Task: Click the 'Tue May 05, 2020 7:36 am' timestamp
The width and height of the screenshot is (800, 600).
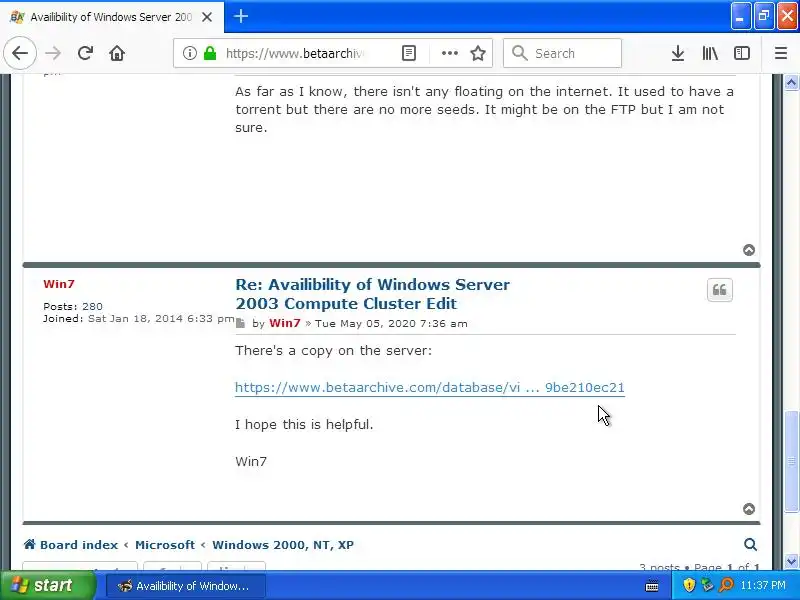Action: [x=391, y=323]
